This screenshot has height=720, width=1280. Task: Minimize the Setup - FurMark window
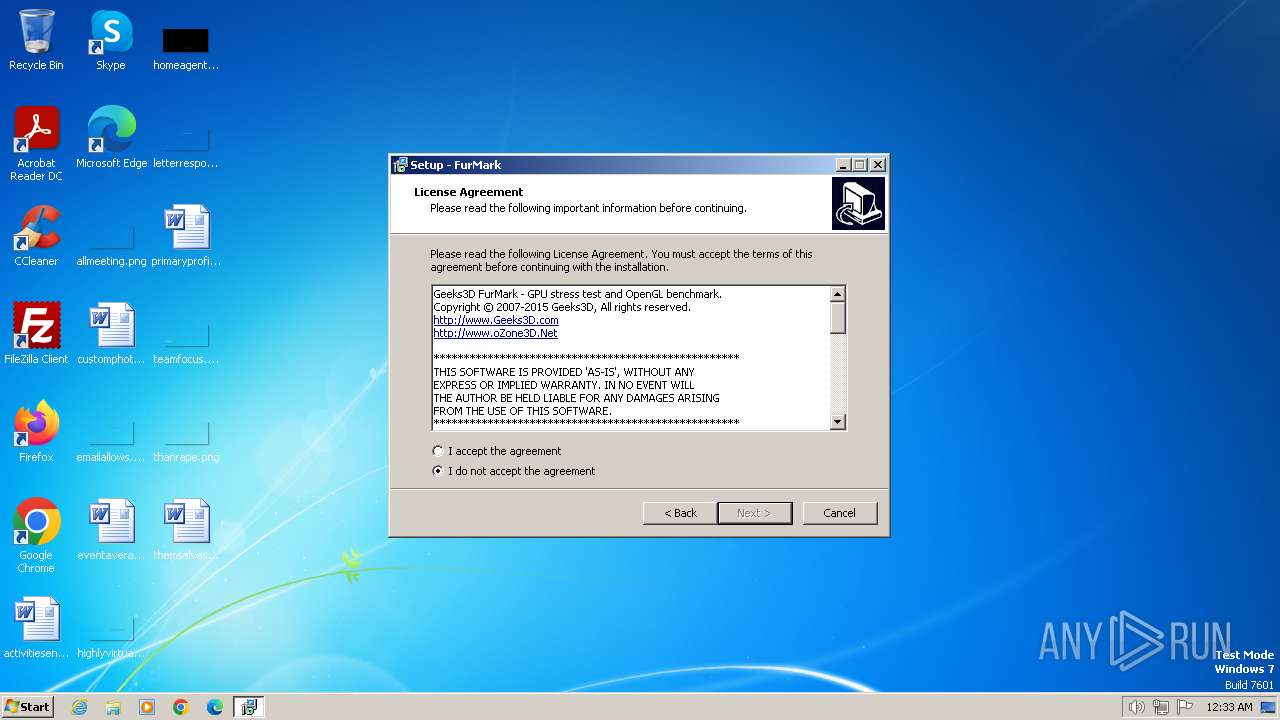tap(843, 165)
